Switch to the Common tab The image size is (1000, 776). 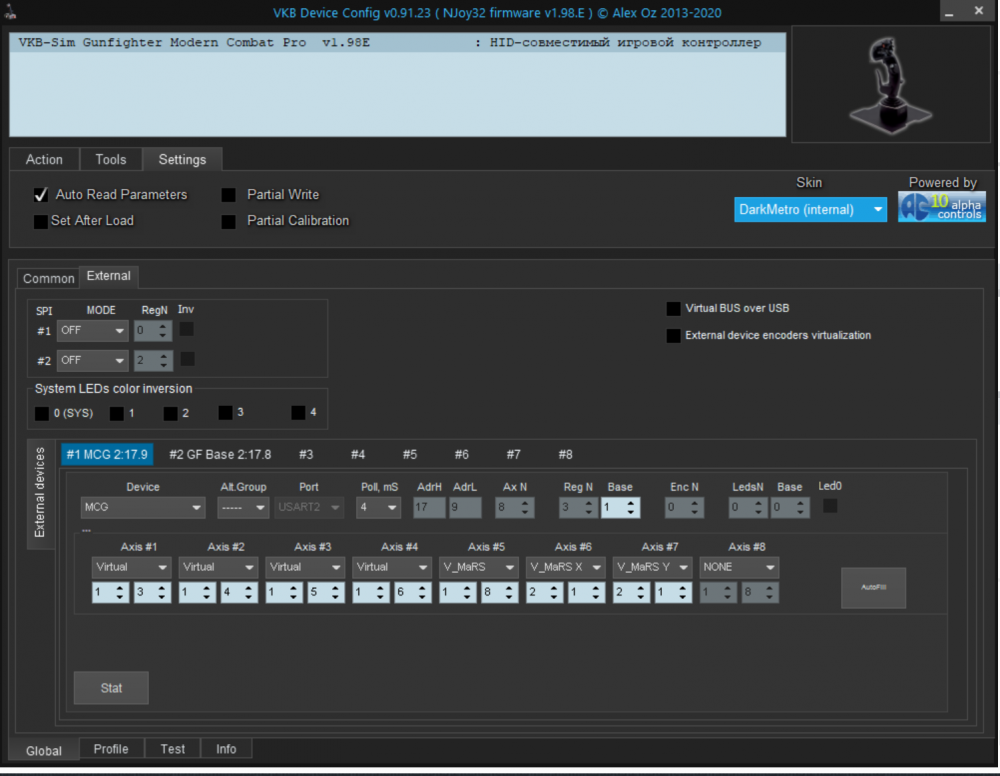47,278
